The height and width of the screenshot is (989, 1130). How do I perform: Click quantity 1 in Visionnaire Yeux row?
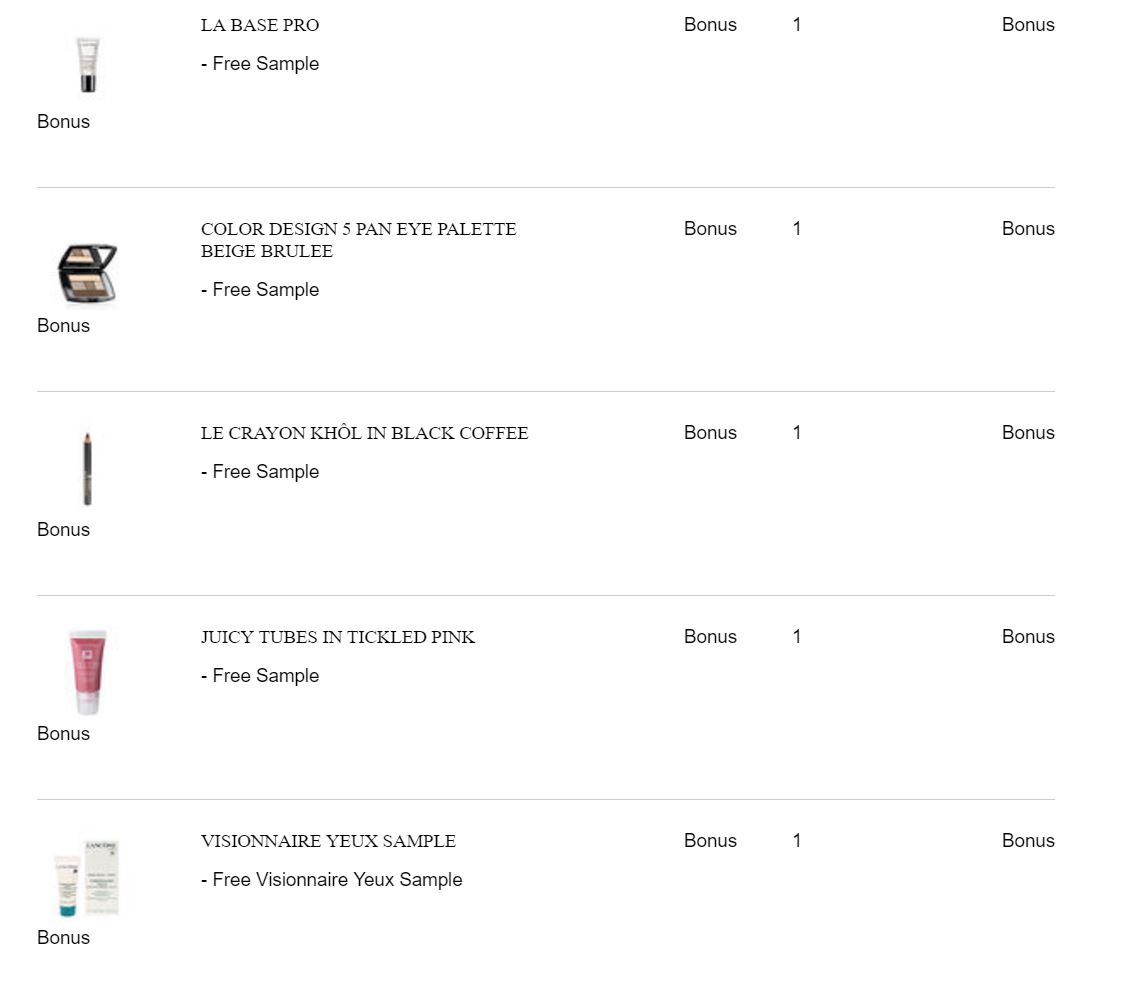coord(796,841)
